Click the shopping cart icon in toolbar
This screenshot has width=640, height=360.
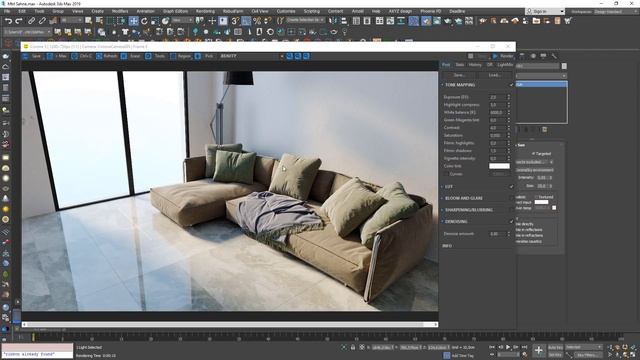tap(568, 21)
